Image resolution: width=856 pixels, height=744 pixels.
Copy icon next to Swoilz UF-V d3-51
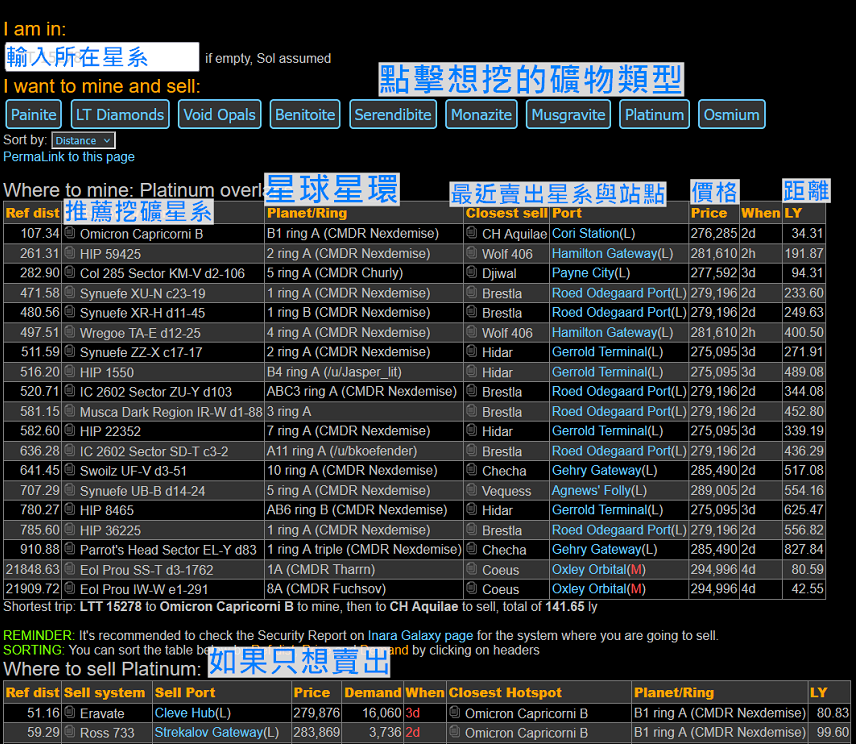(70, 470)
